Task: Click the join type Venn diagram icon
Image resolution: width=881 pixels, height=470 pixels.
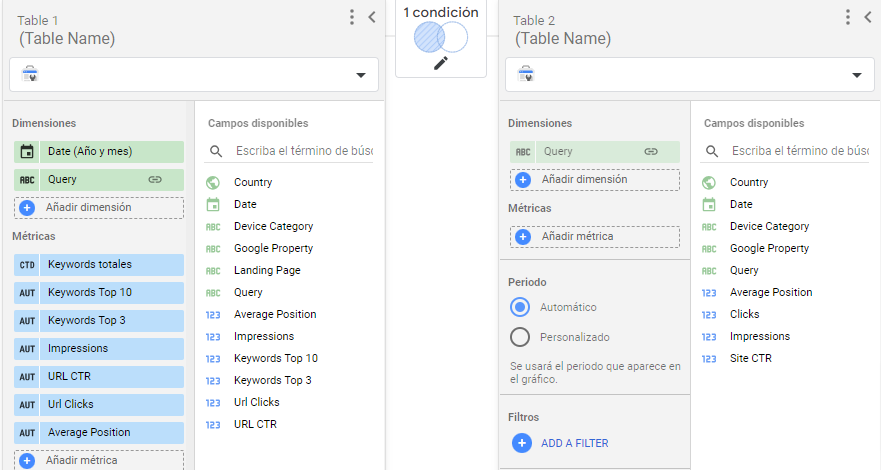Action: [441, 37]
